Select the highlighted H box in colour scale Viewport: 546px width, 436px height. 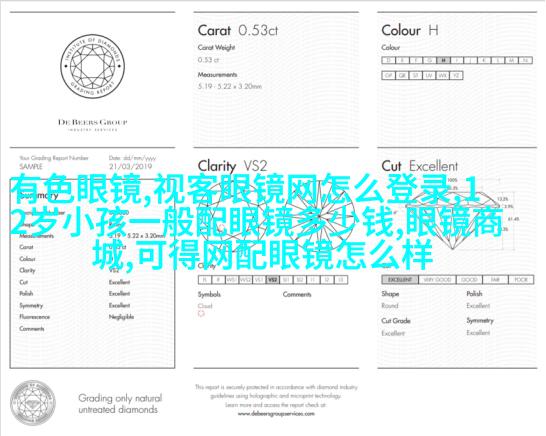(443, 60)
